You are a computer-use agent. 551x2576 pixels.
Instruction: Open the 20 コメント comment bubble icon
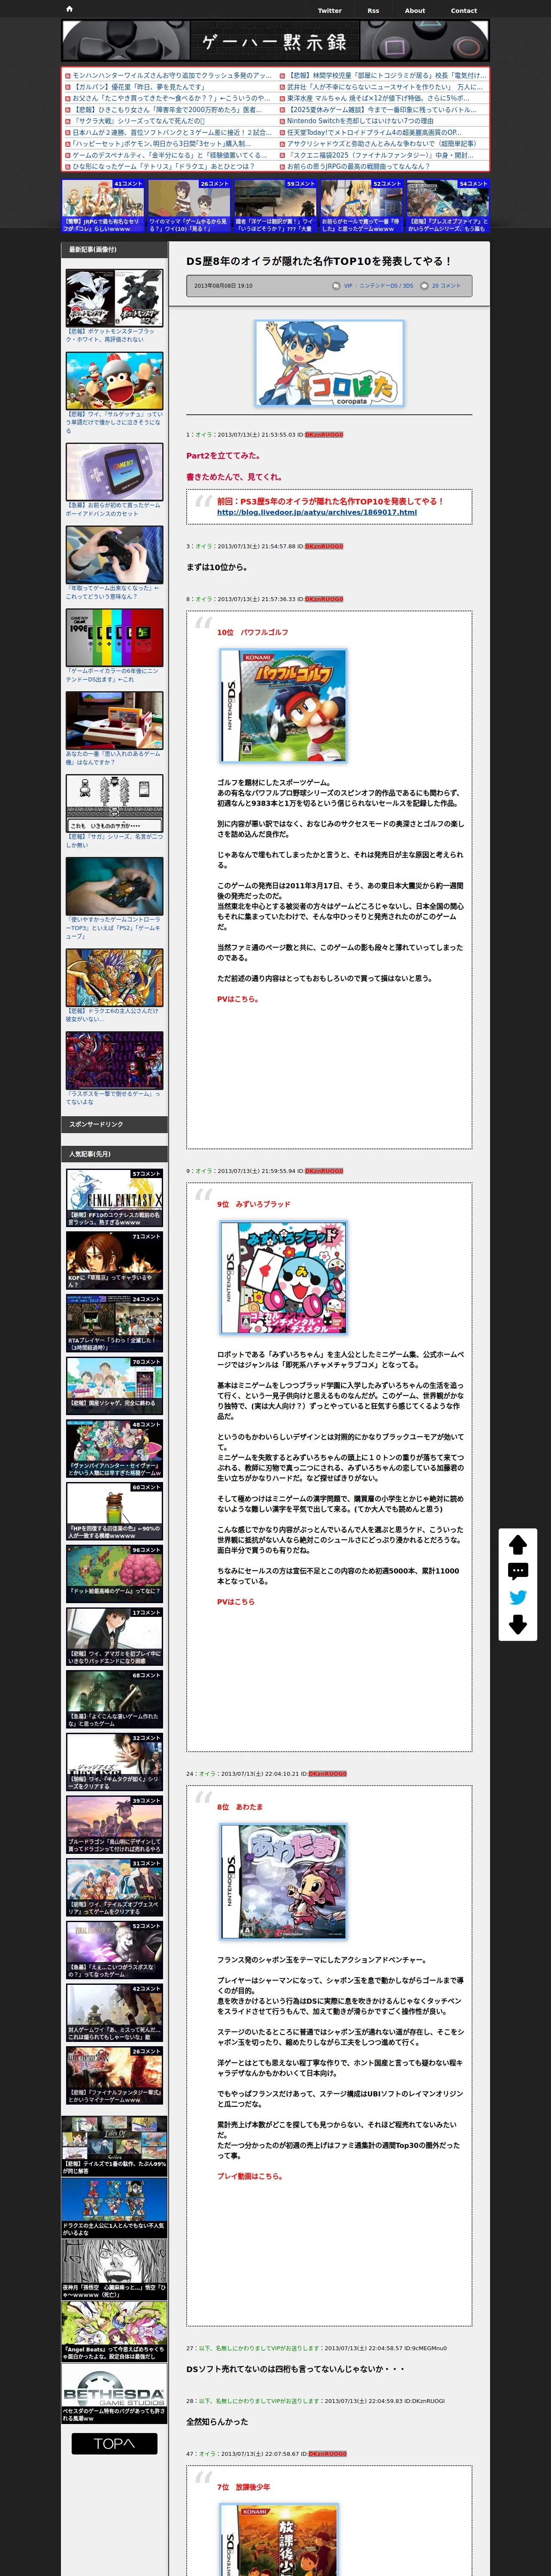click(x=424, y=286)
